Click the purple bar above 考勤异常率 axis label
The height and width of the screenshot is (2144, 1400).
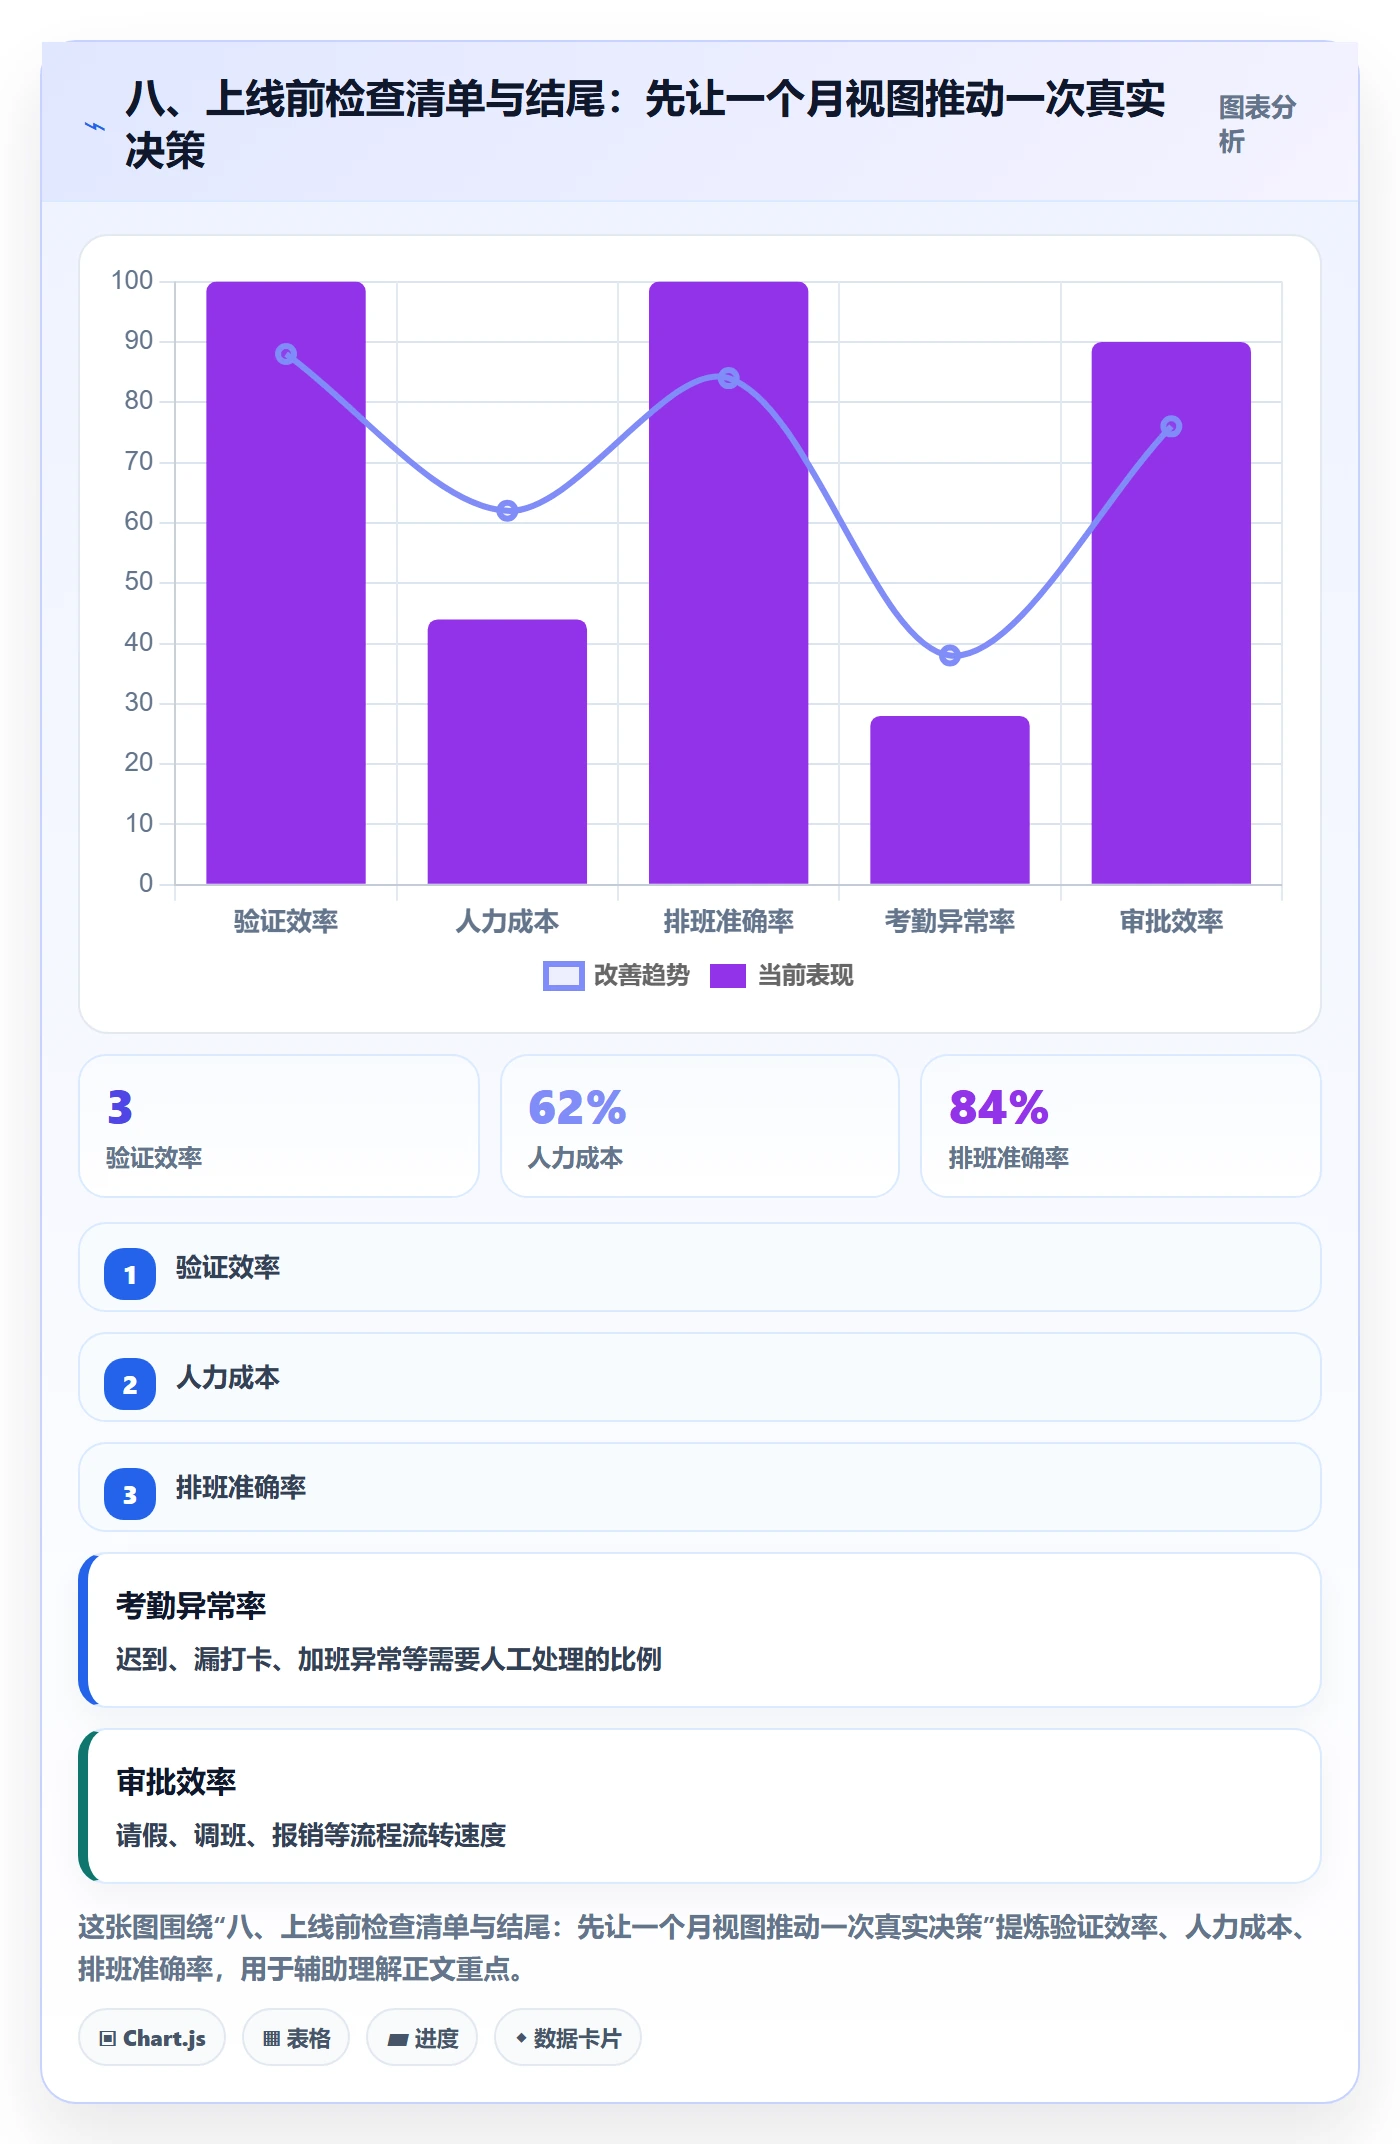point(950,800)
